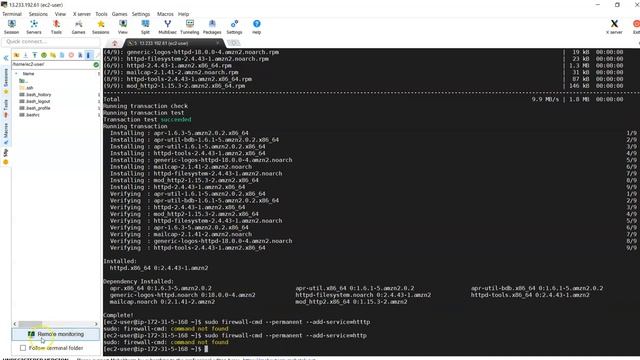Click the /home/ec2-user/ path field
Screen dimensions: 640x360
tap(52, 64)
